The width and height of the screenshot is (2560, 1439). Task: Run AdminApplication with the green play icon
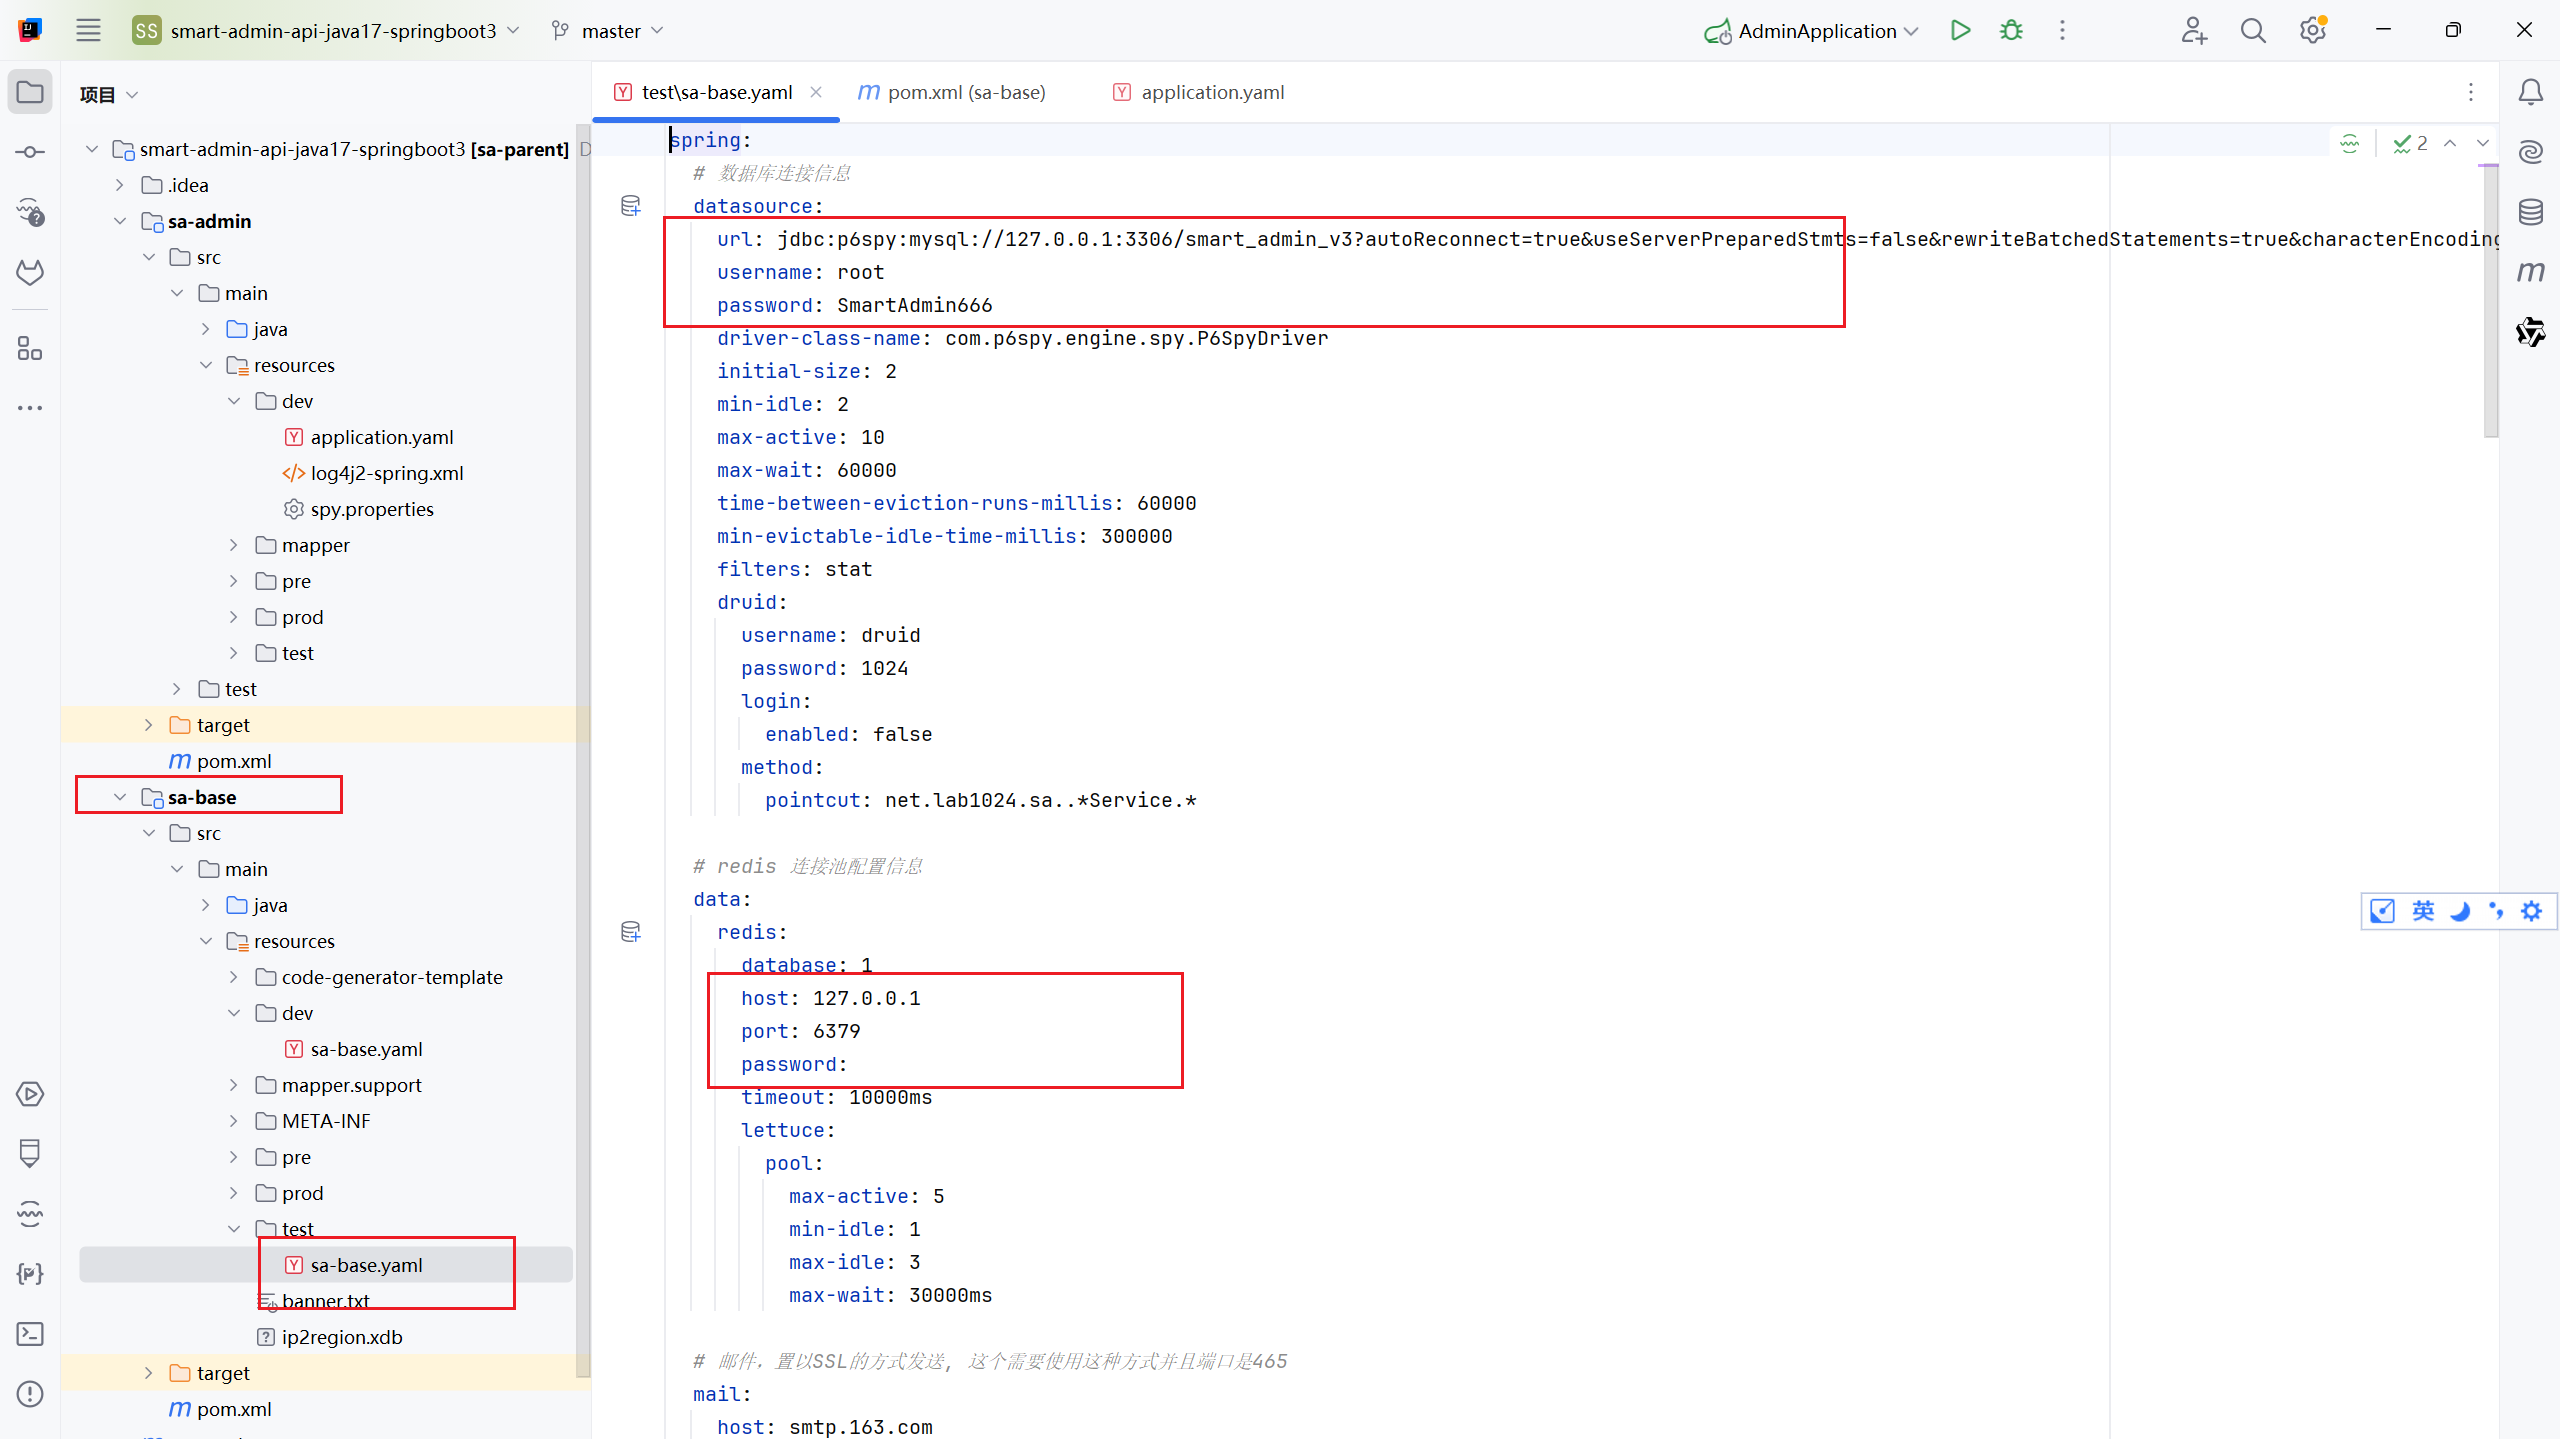pyautogui.click(x=1960, y=30)
